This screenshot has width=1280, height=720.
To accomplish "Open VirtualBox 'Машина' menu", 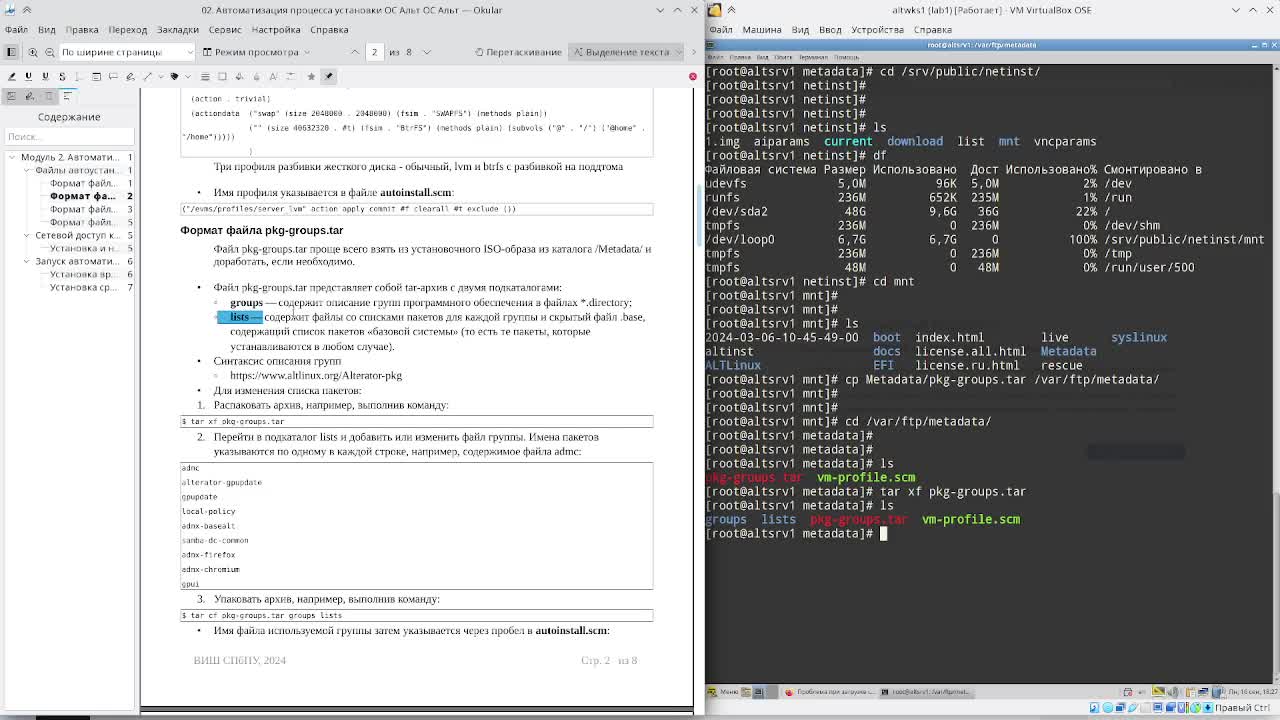I will pos(762,30).
